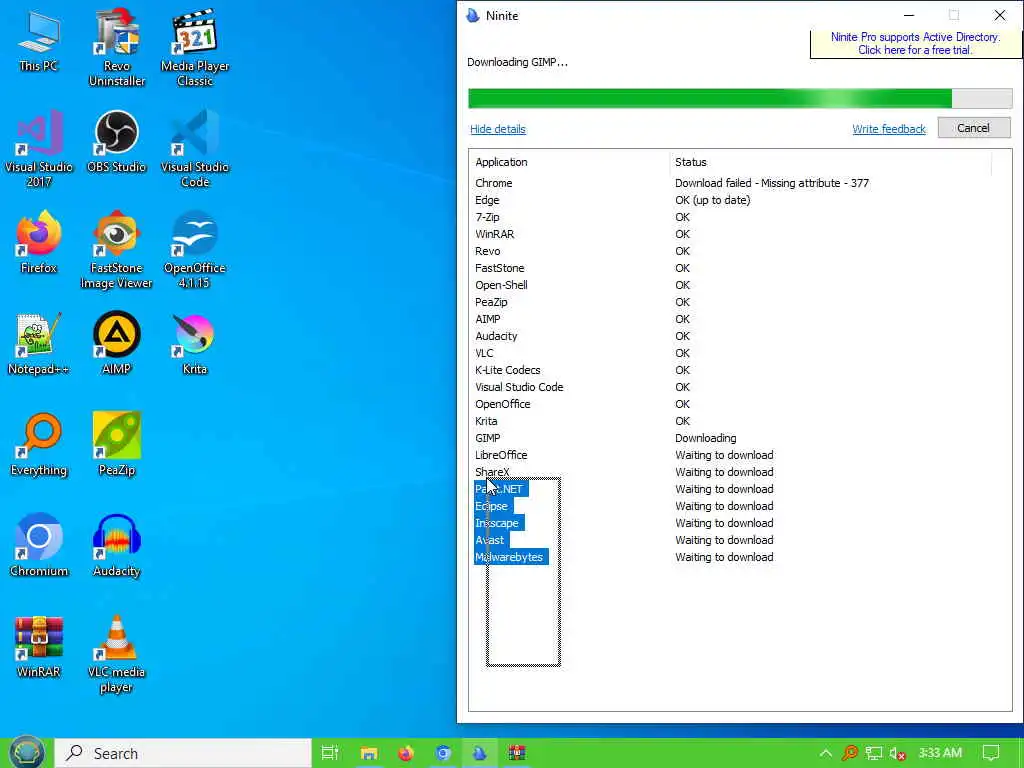Click the VLC media player desktop icon
The height and width of the screenshot is (768, 1024).
116,654
